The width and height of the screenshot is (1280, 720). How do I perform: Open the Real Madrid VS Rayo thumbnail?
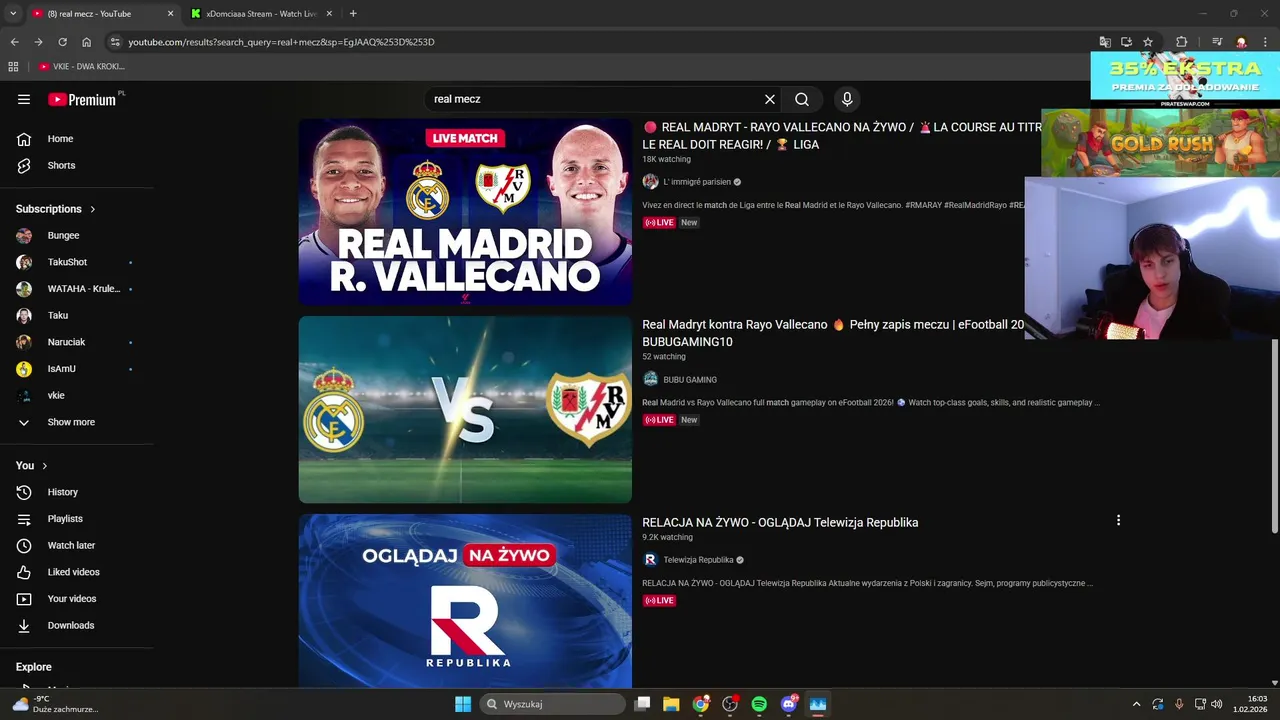[x=465, y=410]
